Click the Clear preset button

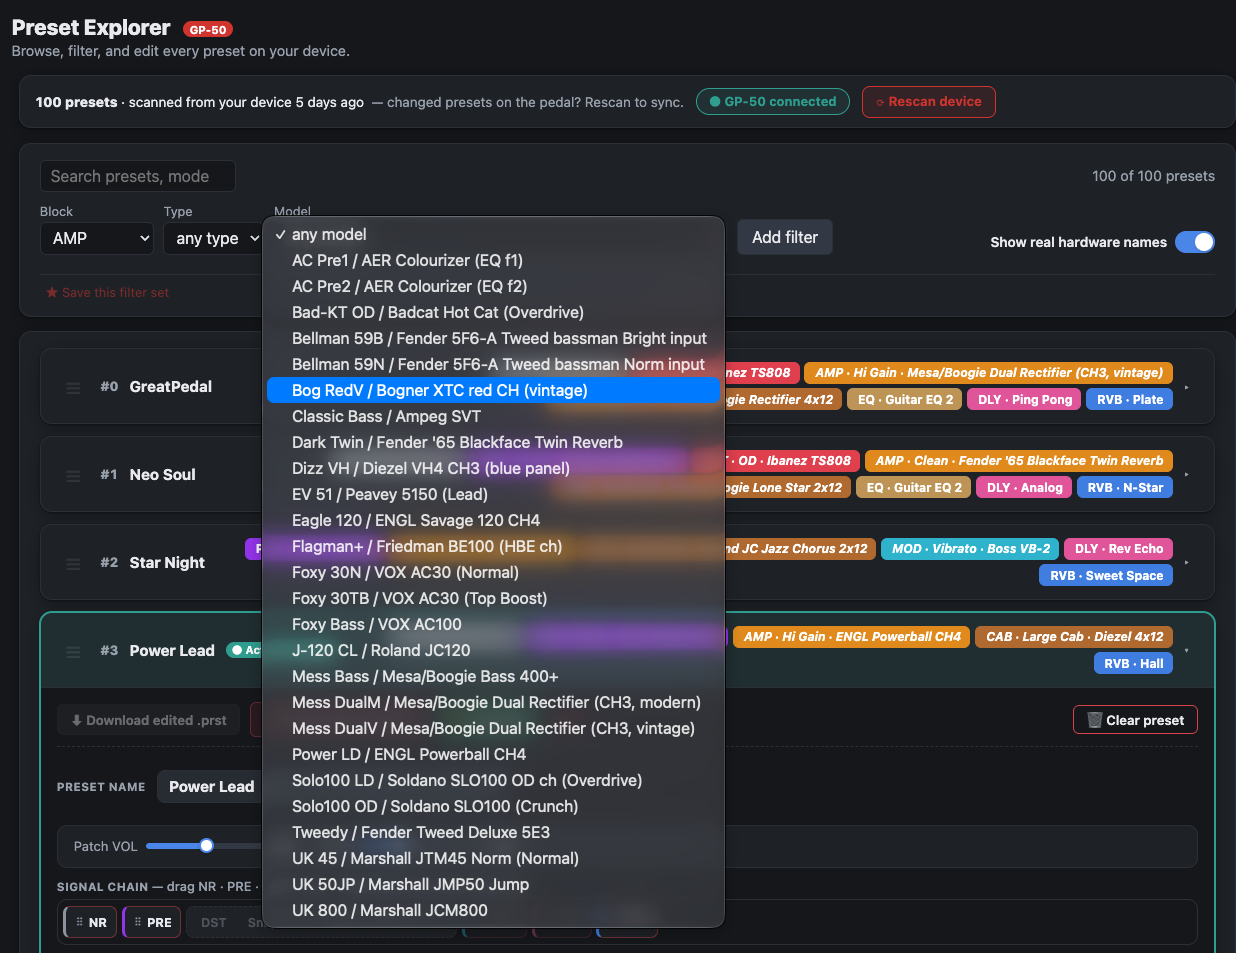click(x=1135, y=720)
